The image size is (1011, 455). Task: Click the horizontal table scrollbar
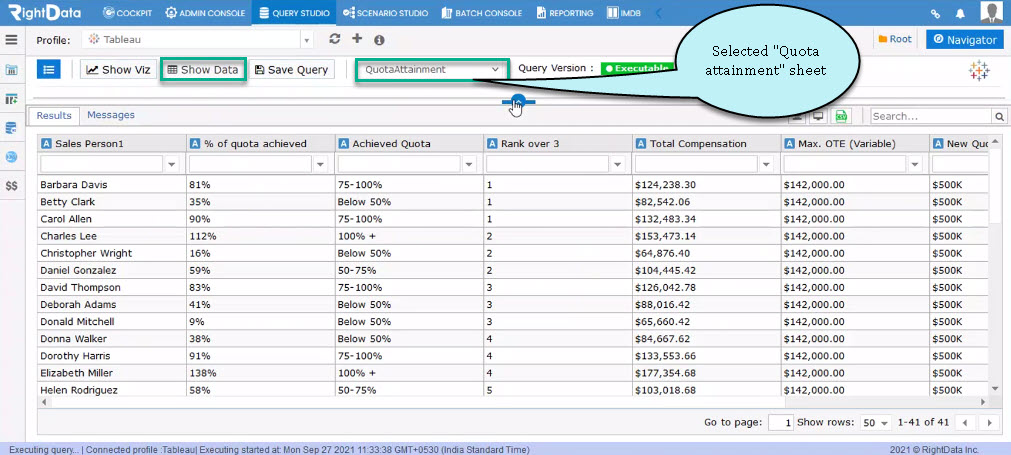(x=513, y=402)
